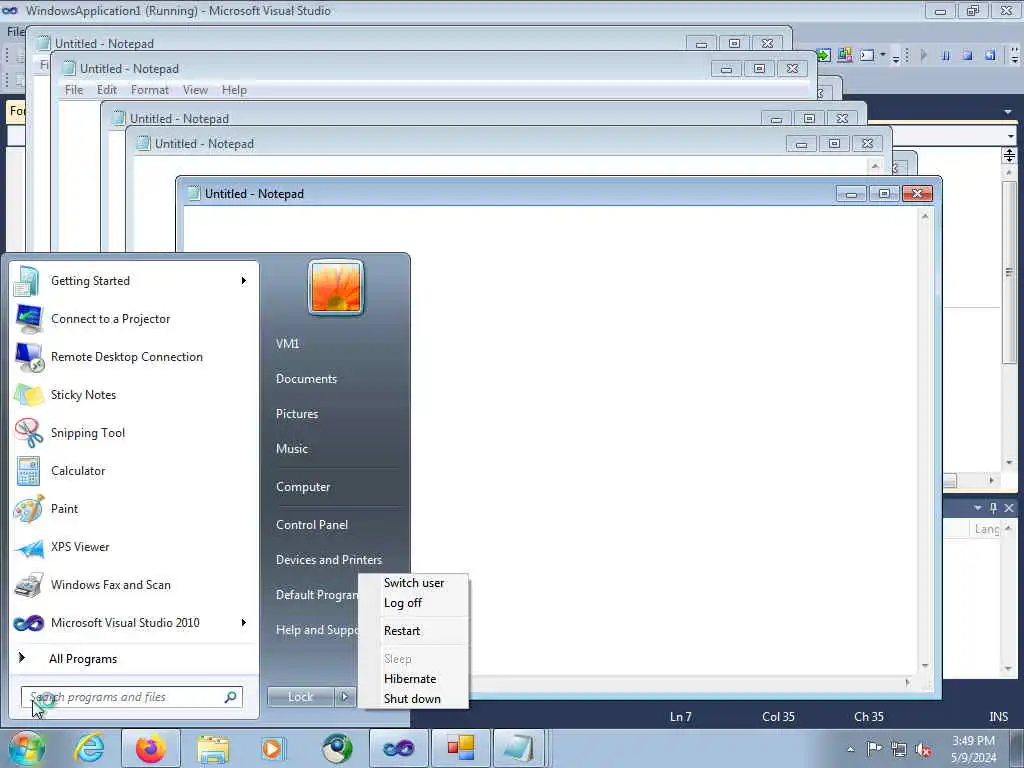The height and width of the screenshot is (768, 1024).
Task: Open the Visual Studio panel dropdown arrow beside pin
Action: click(978, 507)
